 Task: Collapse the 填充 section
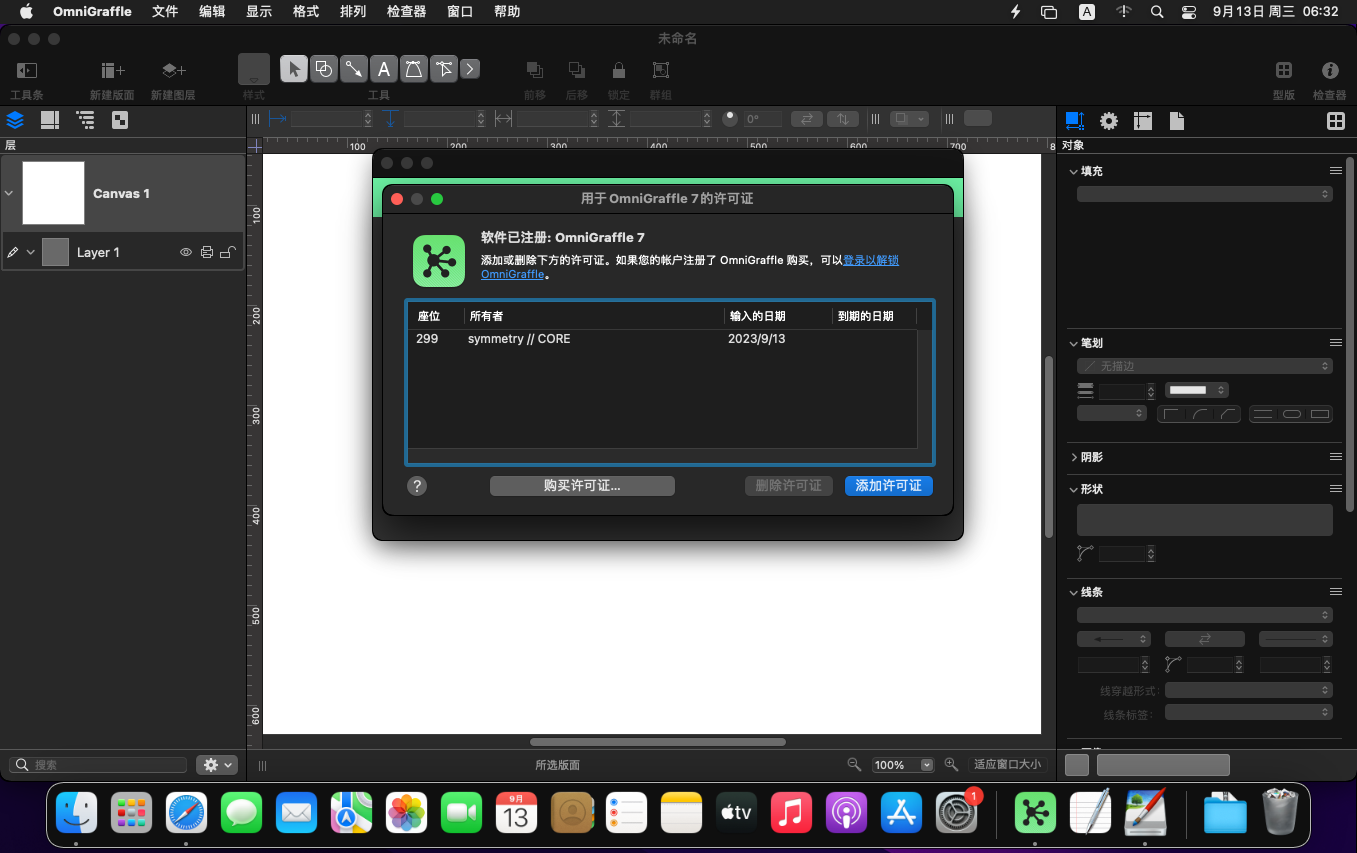tap(1074, 171)
